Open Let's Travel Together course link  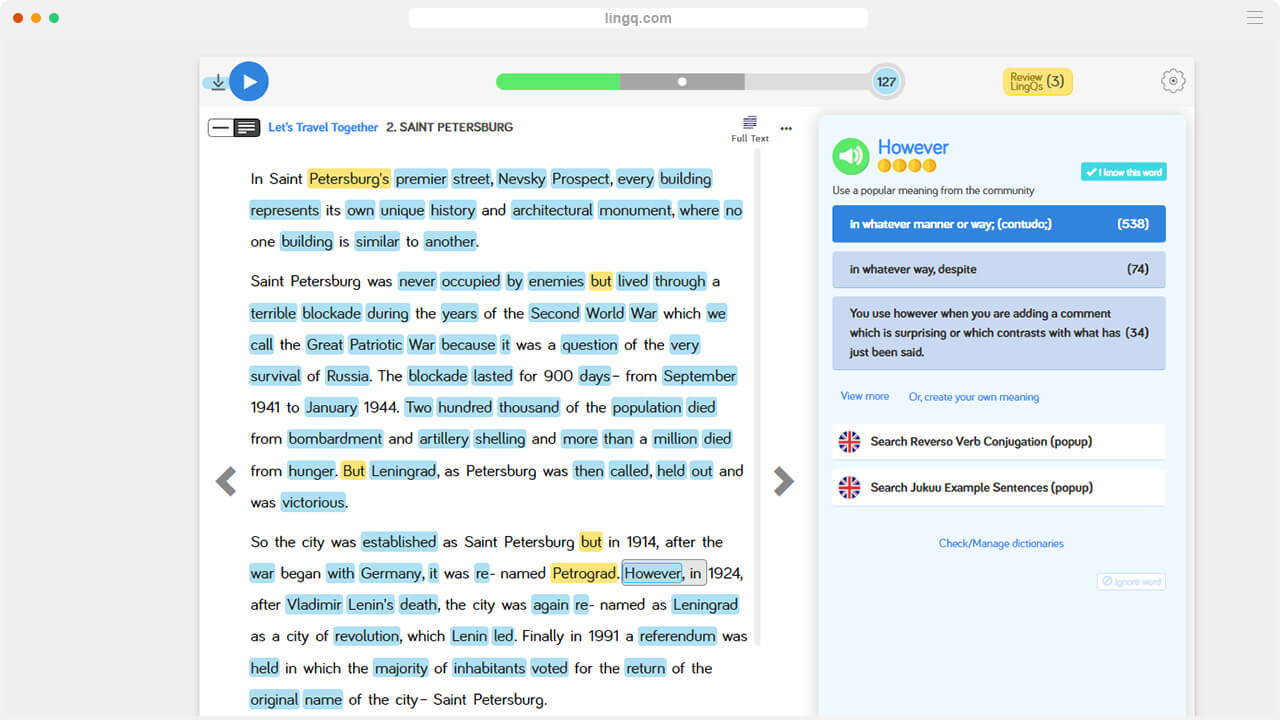point(323,128)
